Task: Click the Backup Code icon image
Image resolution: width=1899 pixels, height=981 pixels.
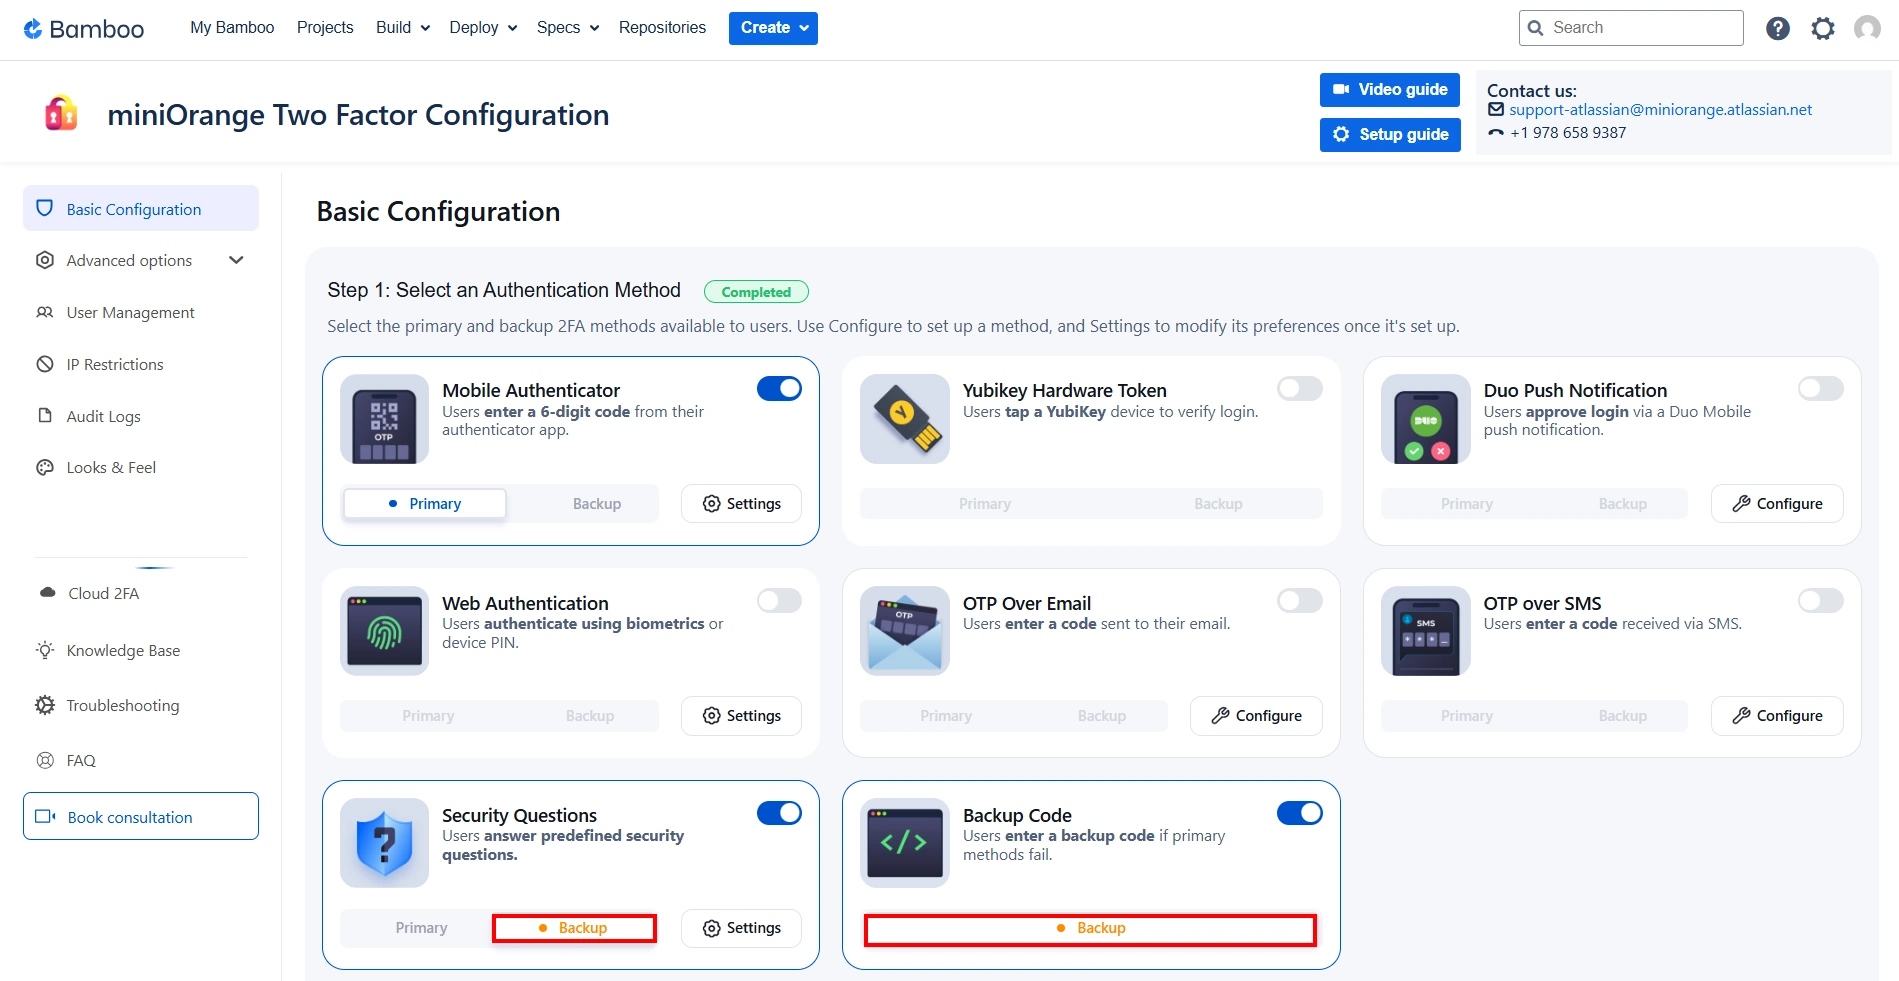Action: (905, 843)
